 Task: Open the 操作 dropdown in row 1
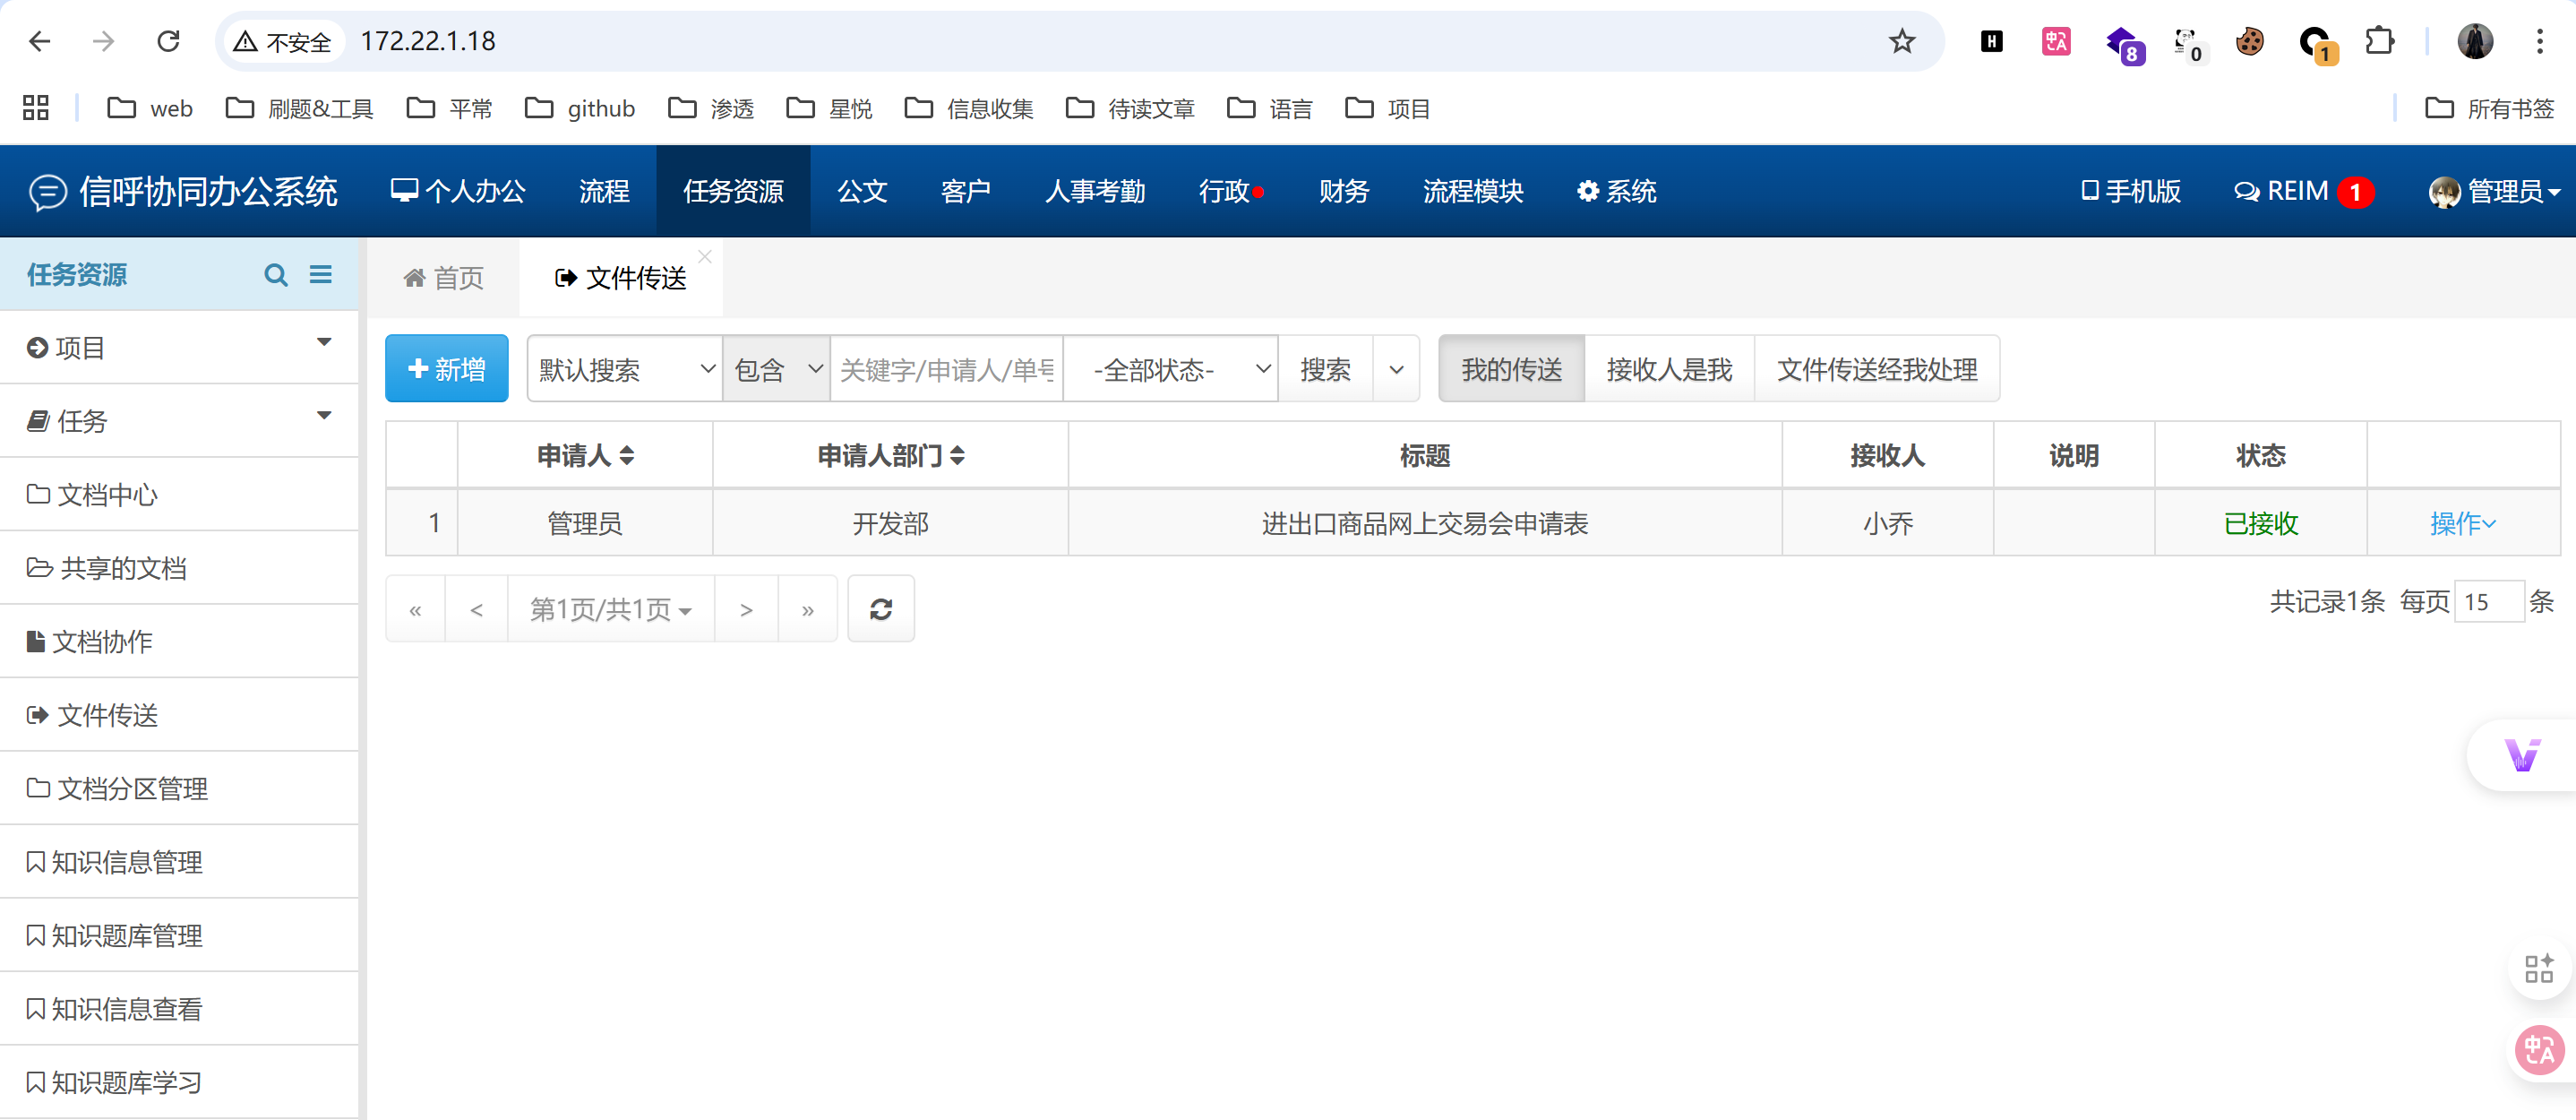pyautogui.click(x=2463, y=523)
